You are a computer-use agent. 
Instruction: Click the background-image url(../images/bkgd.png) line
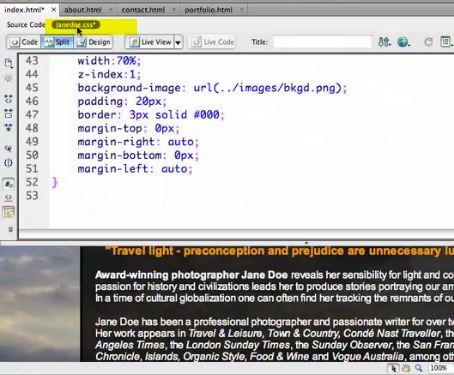click(x=212, y=88)
